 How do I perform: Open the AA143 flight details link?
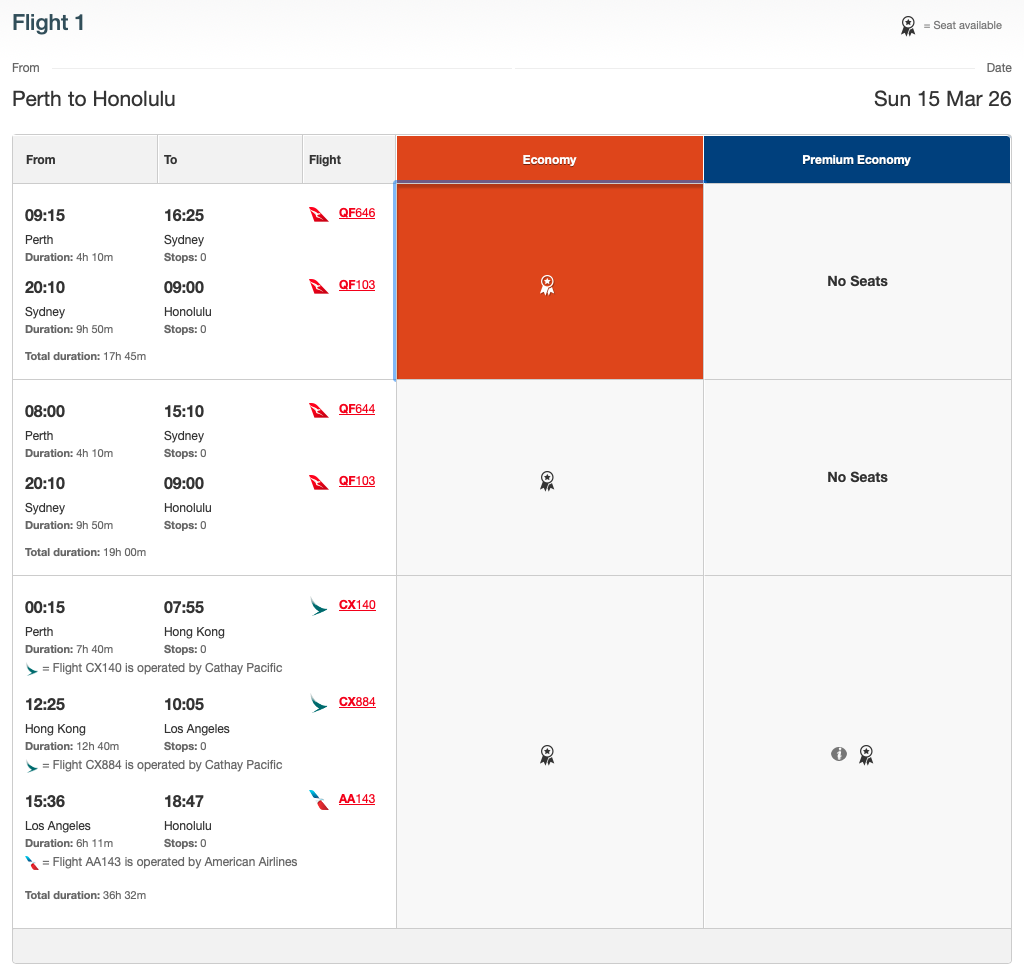(x=357, y=799)
